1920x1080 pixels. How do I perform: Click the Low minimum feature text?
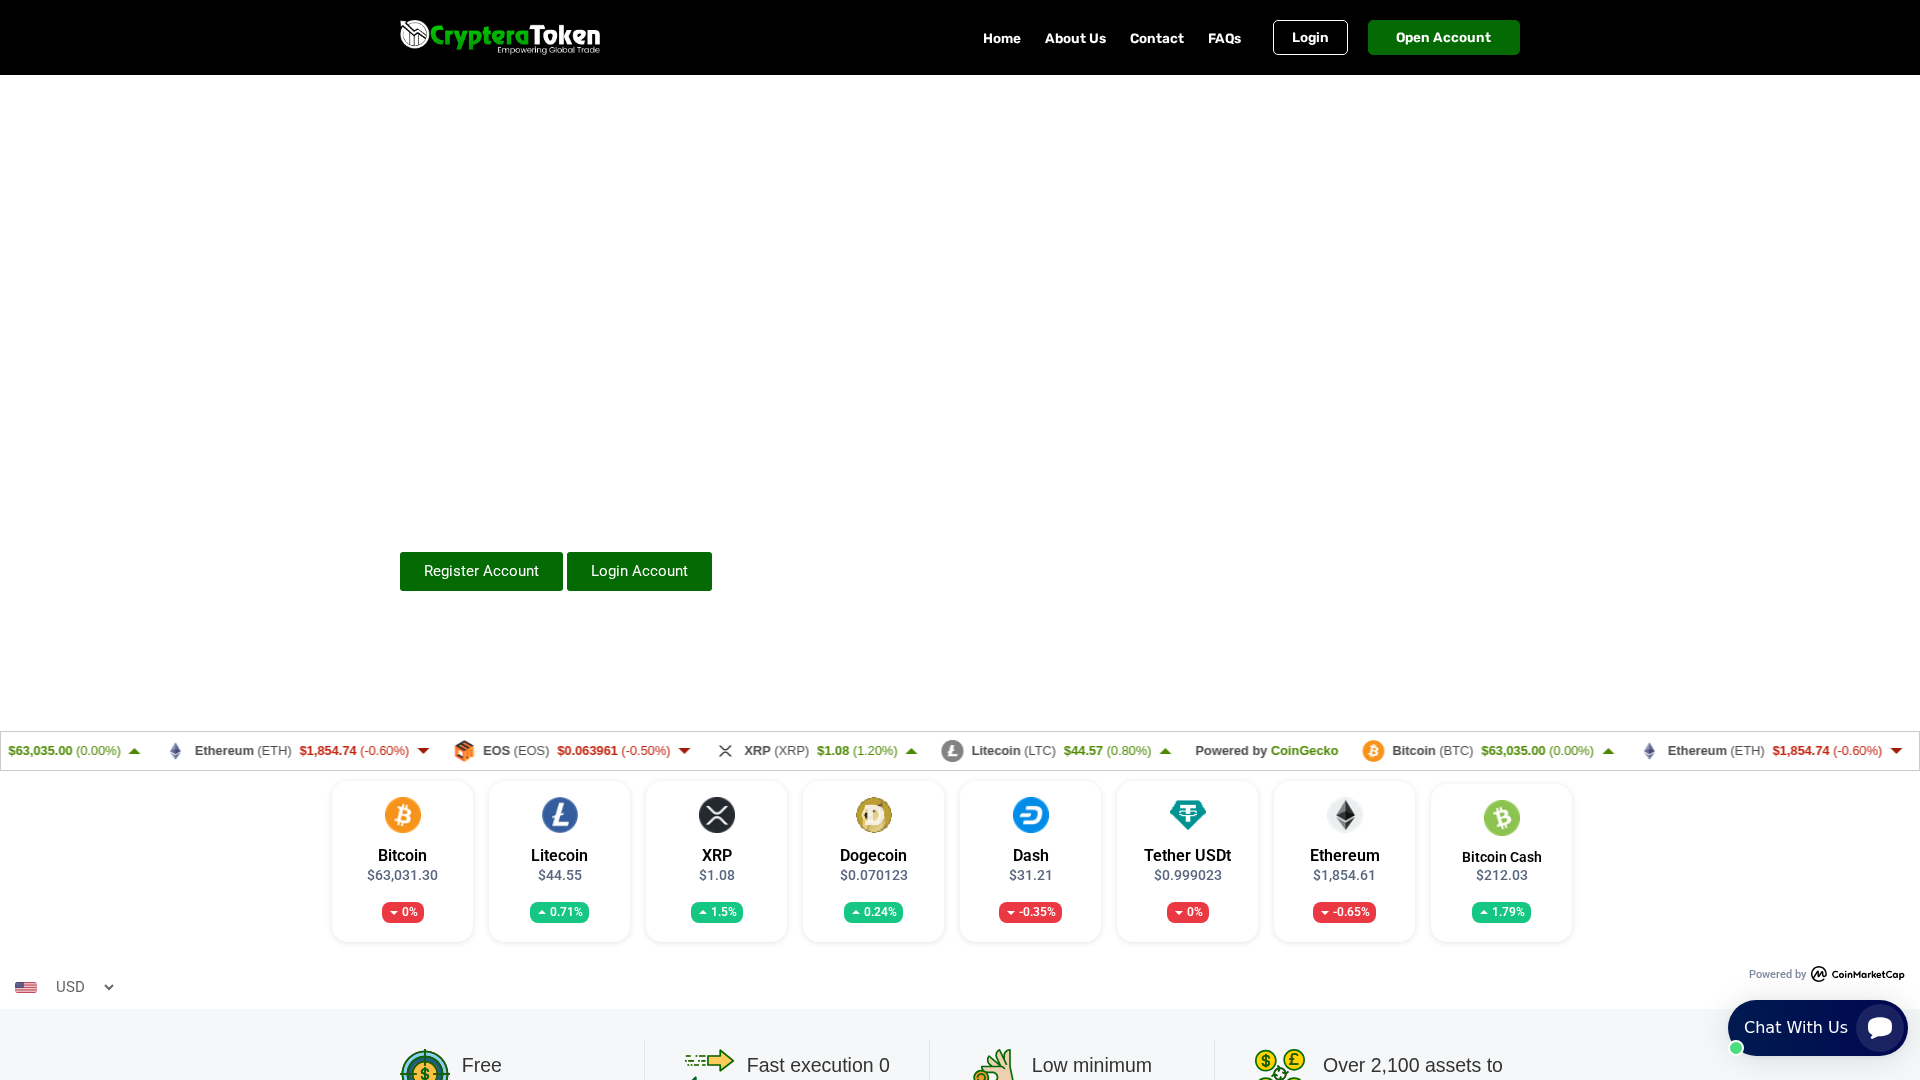(1091, 1065)
